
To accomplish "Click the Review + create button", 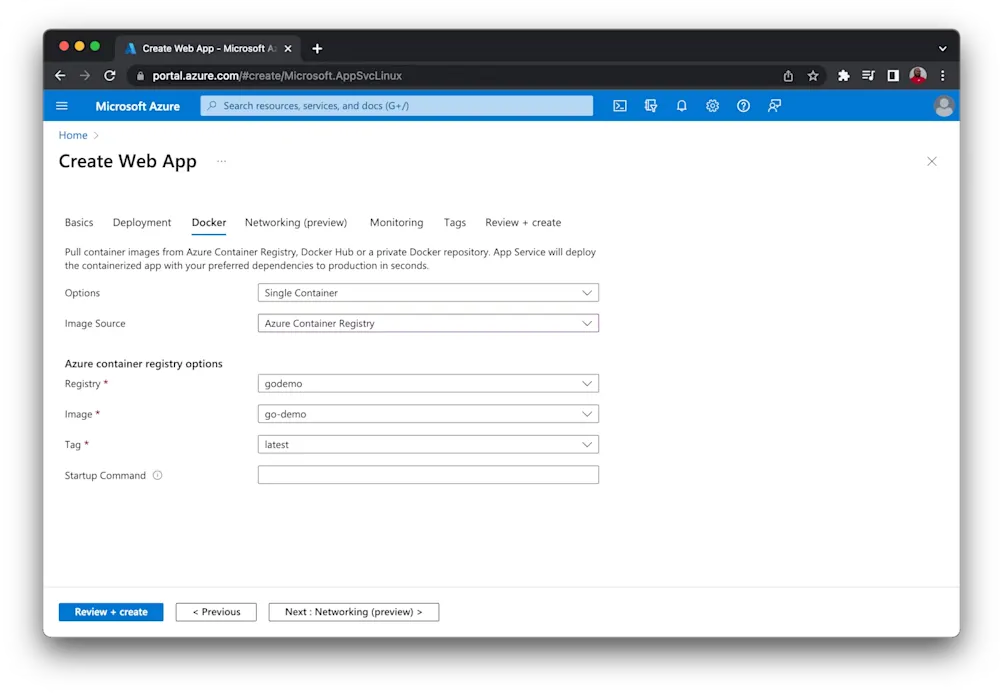I will [110, 611].
